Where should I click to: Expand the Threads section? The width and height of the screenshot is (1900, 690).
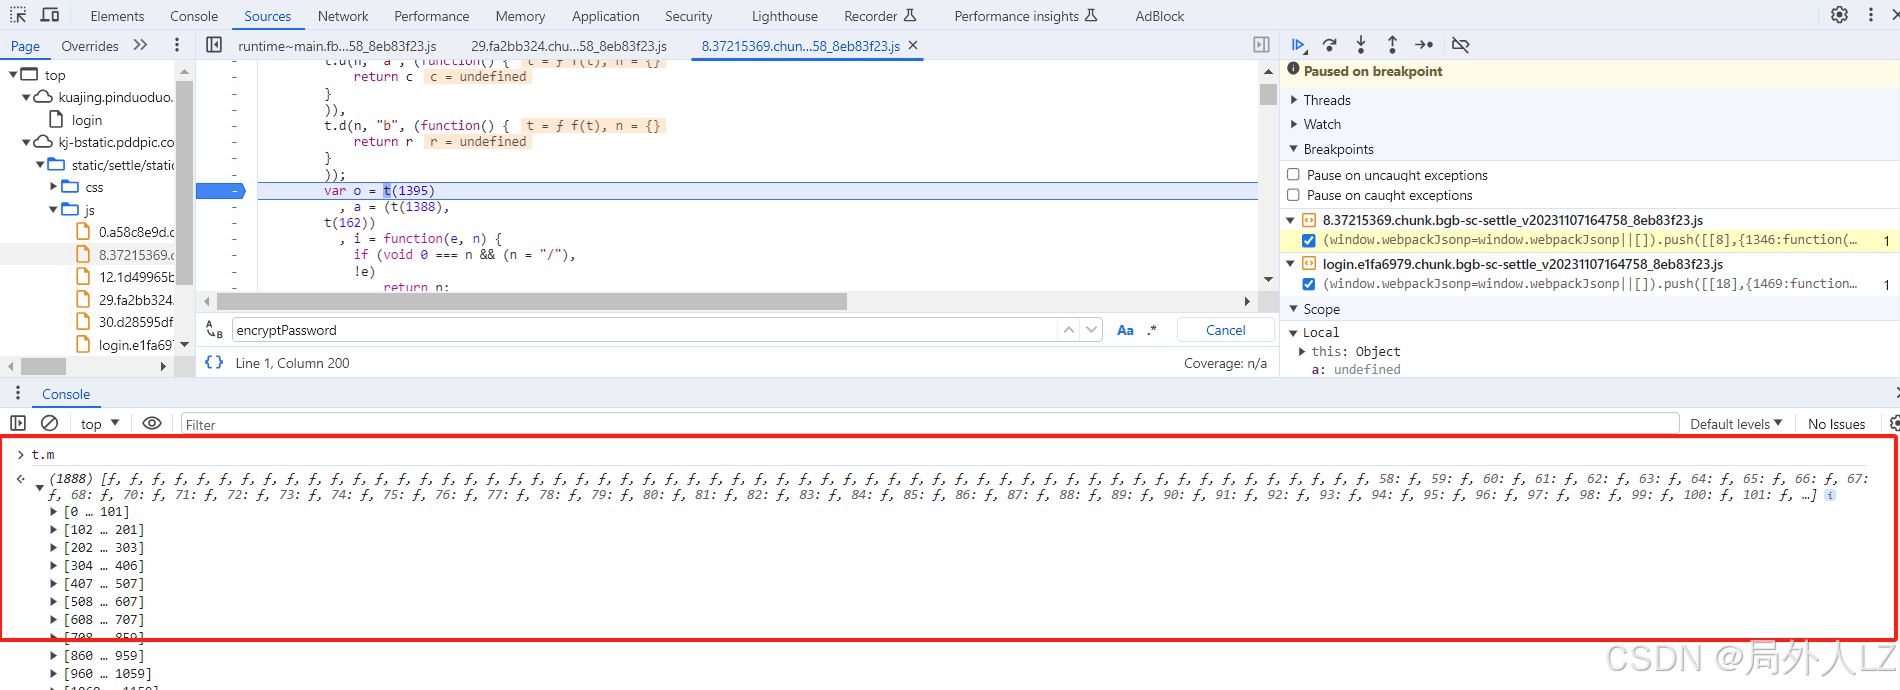pos(1294,100)
